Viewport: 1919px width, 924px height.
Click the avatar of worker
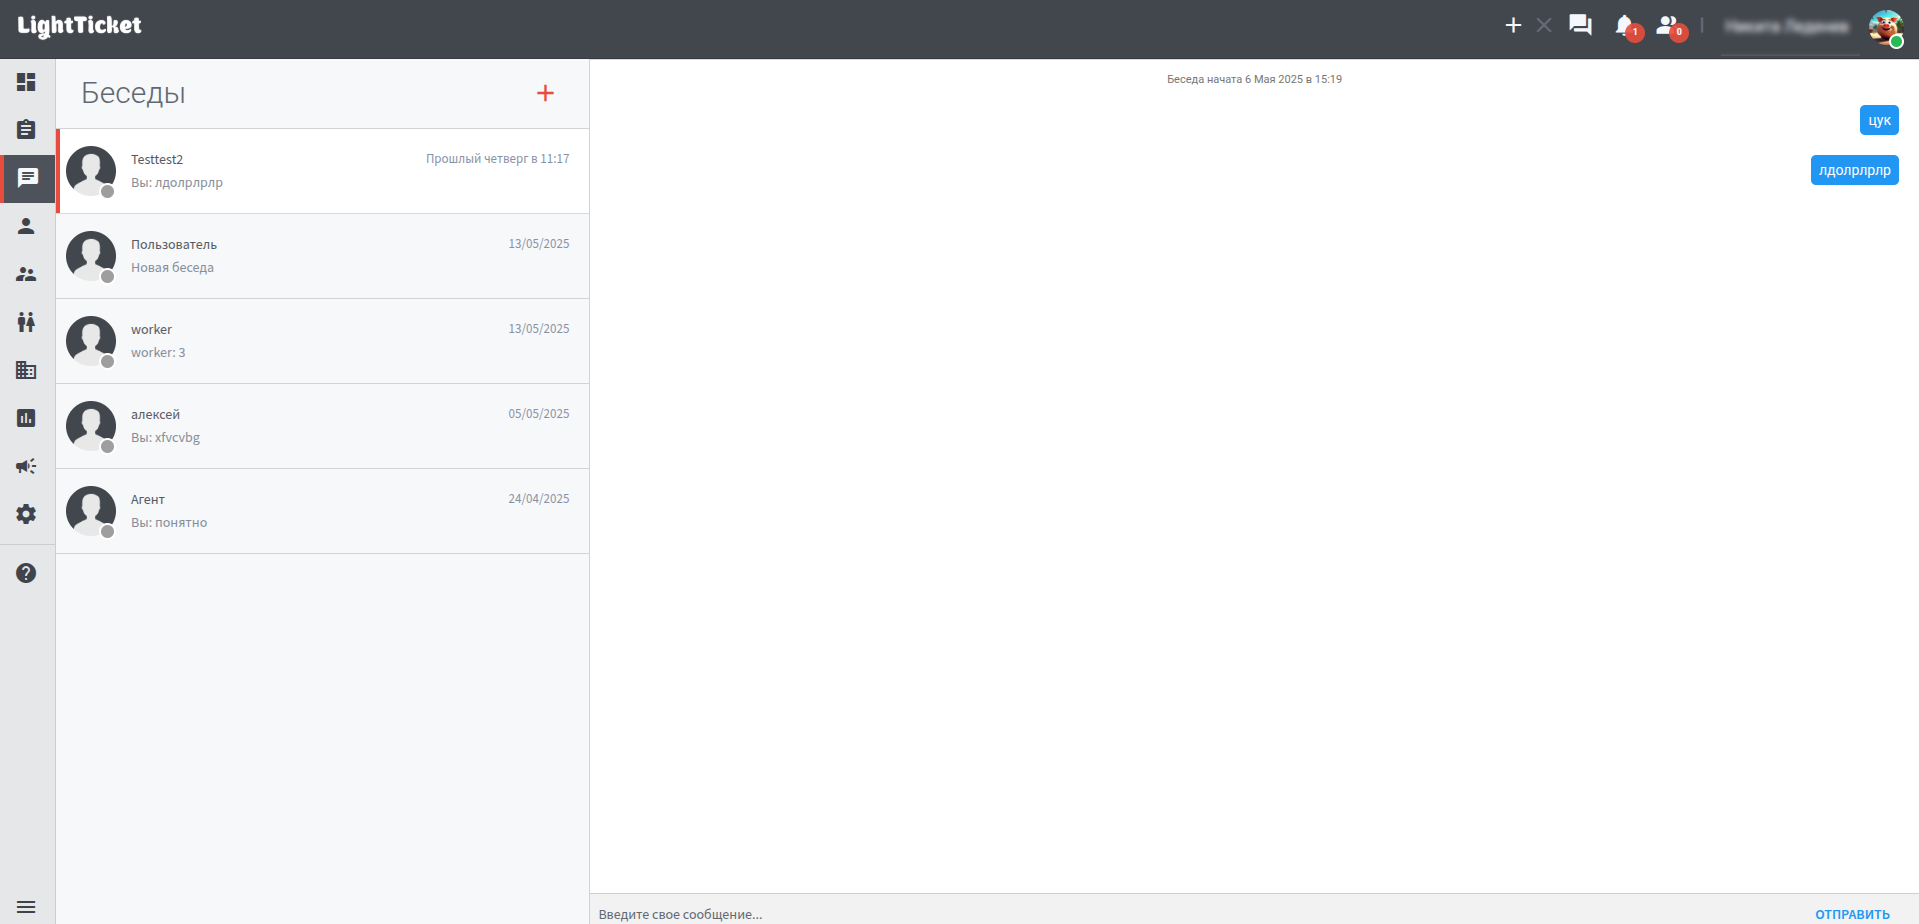pyautogui.click(x=91, y=341)
